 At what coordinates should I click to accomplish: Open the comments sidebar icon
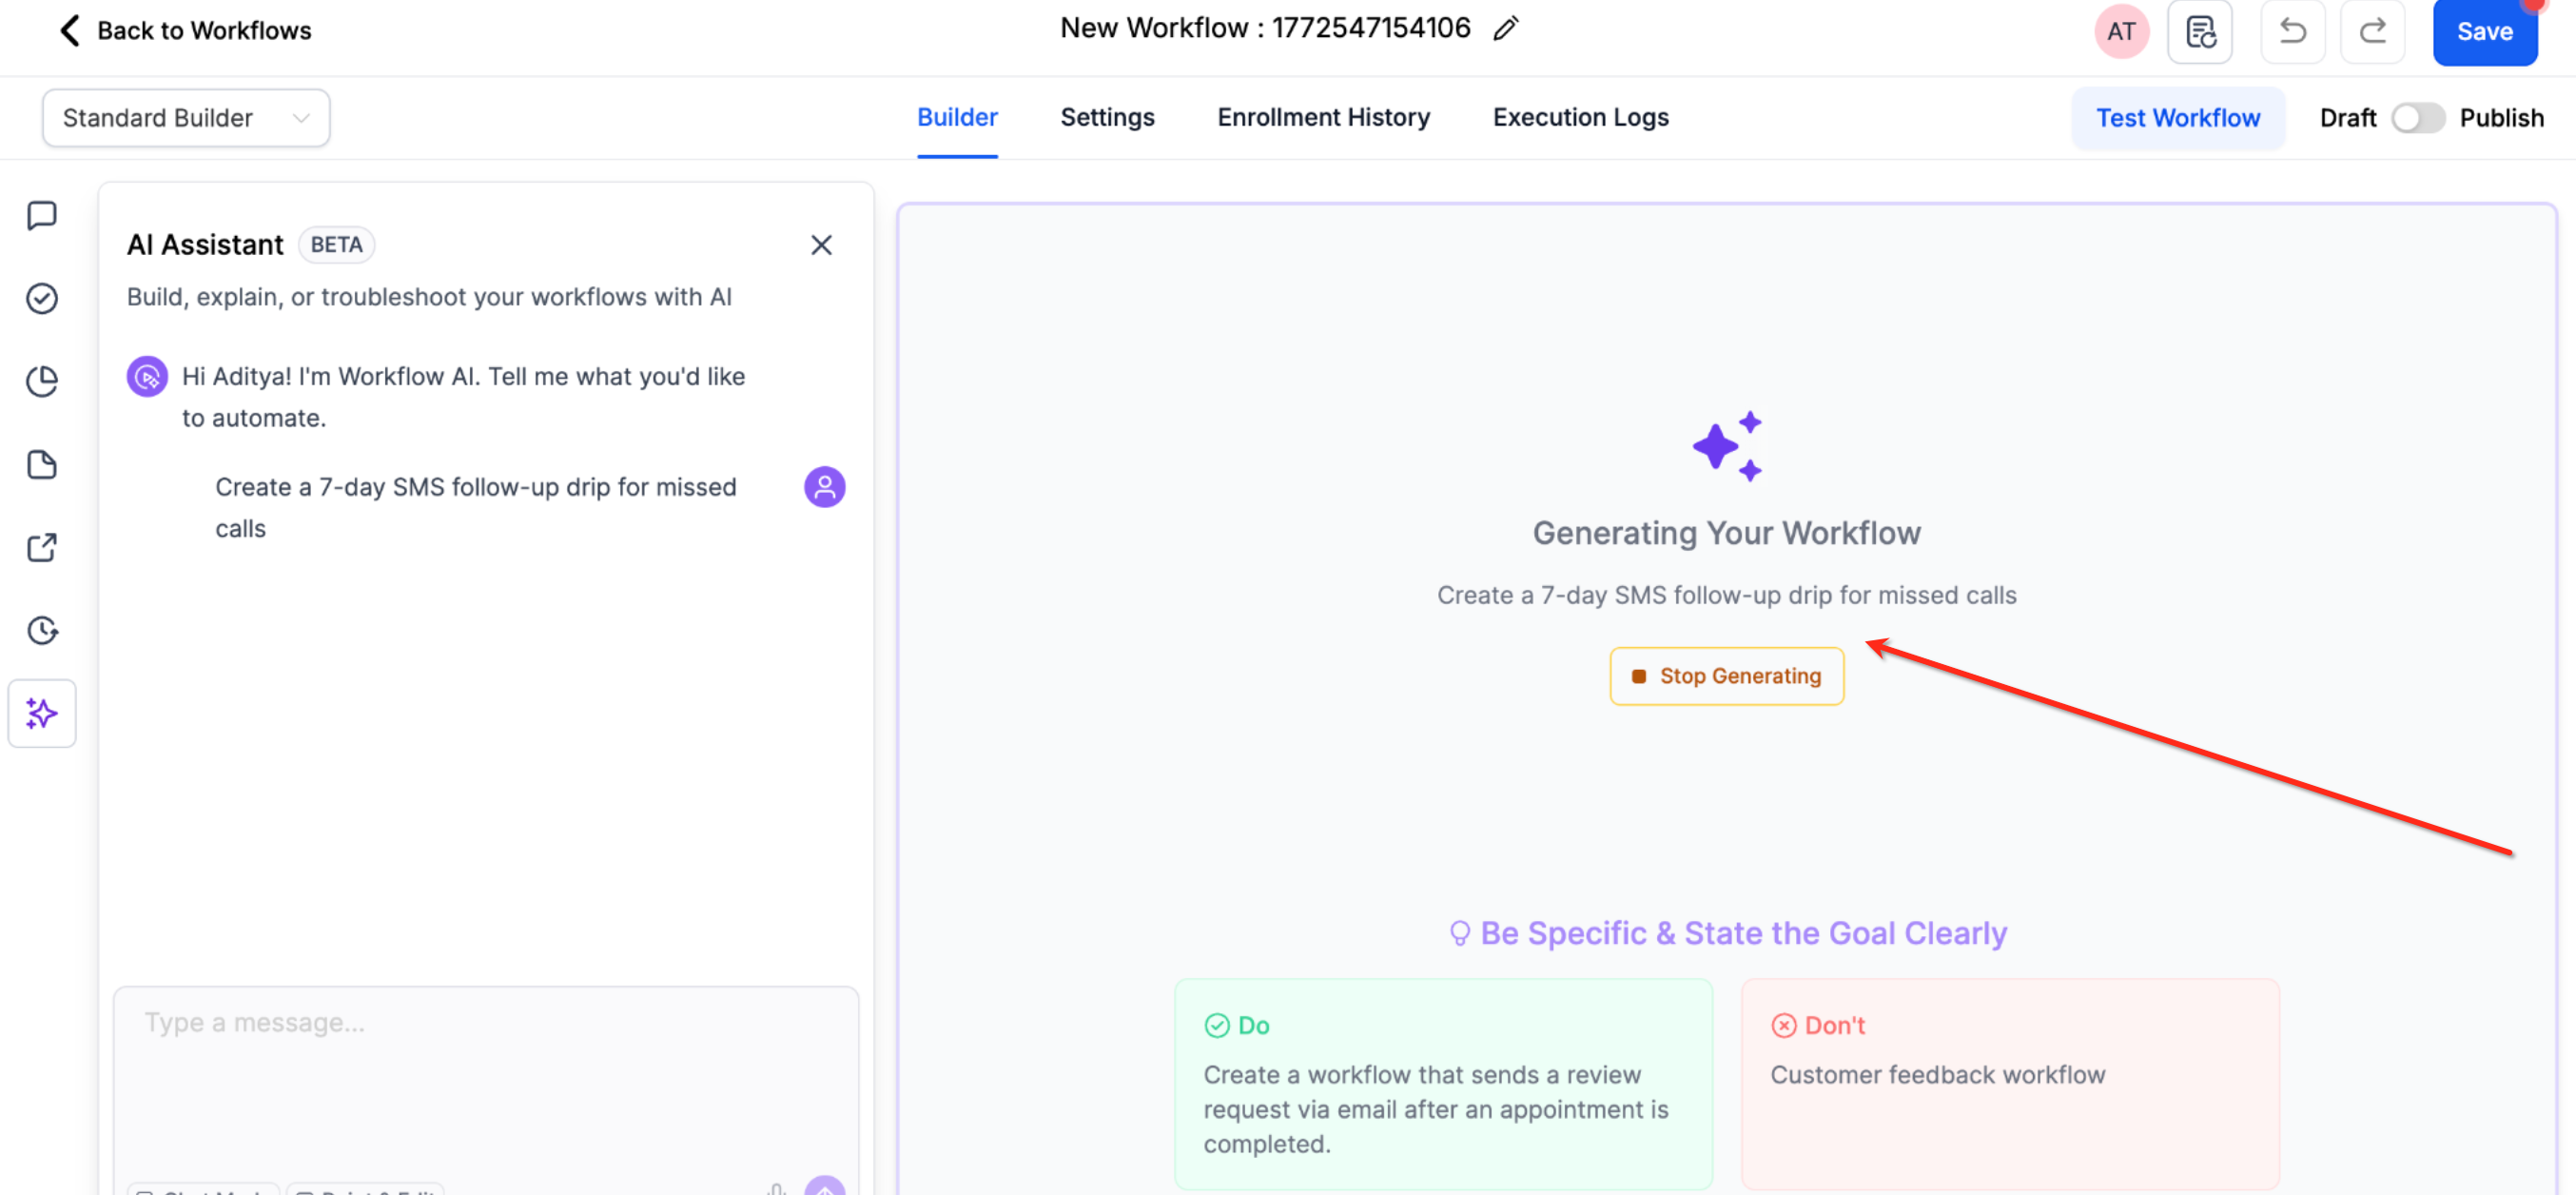click(x=41, y=215)
